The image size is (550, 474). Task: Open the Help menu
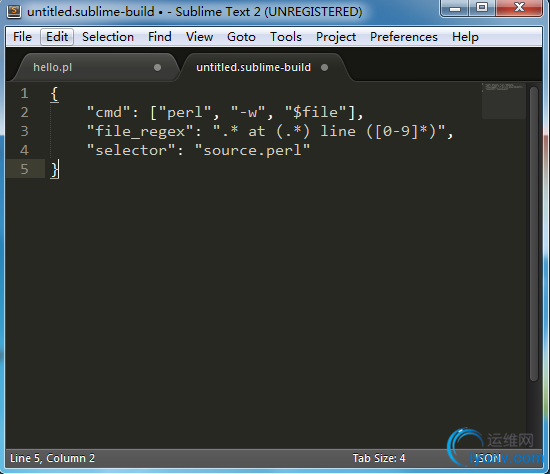(465, 37)
